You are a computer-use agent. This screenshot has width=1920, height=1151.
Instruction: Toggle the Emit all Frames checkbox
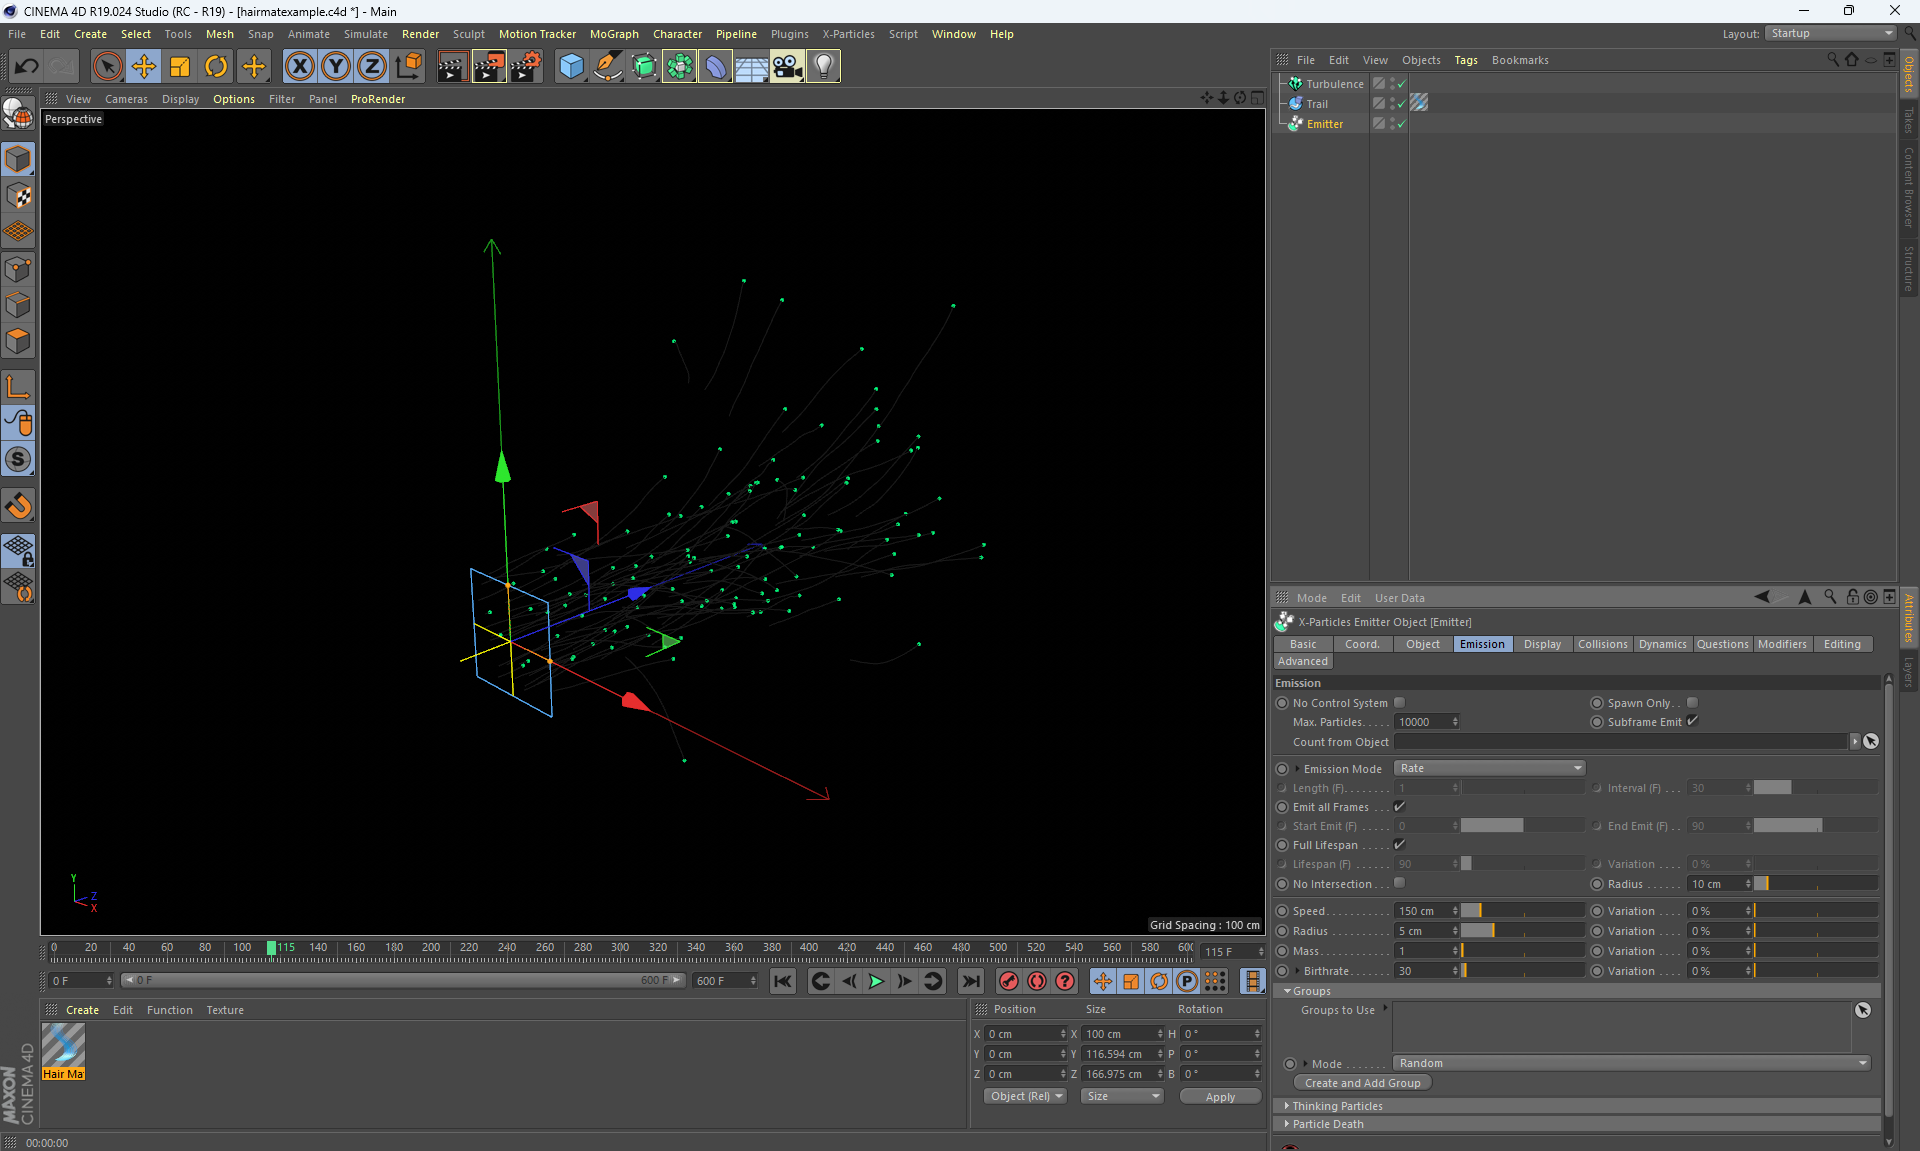(1399, 806)
